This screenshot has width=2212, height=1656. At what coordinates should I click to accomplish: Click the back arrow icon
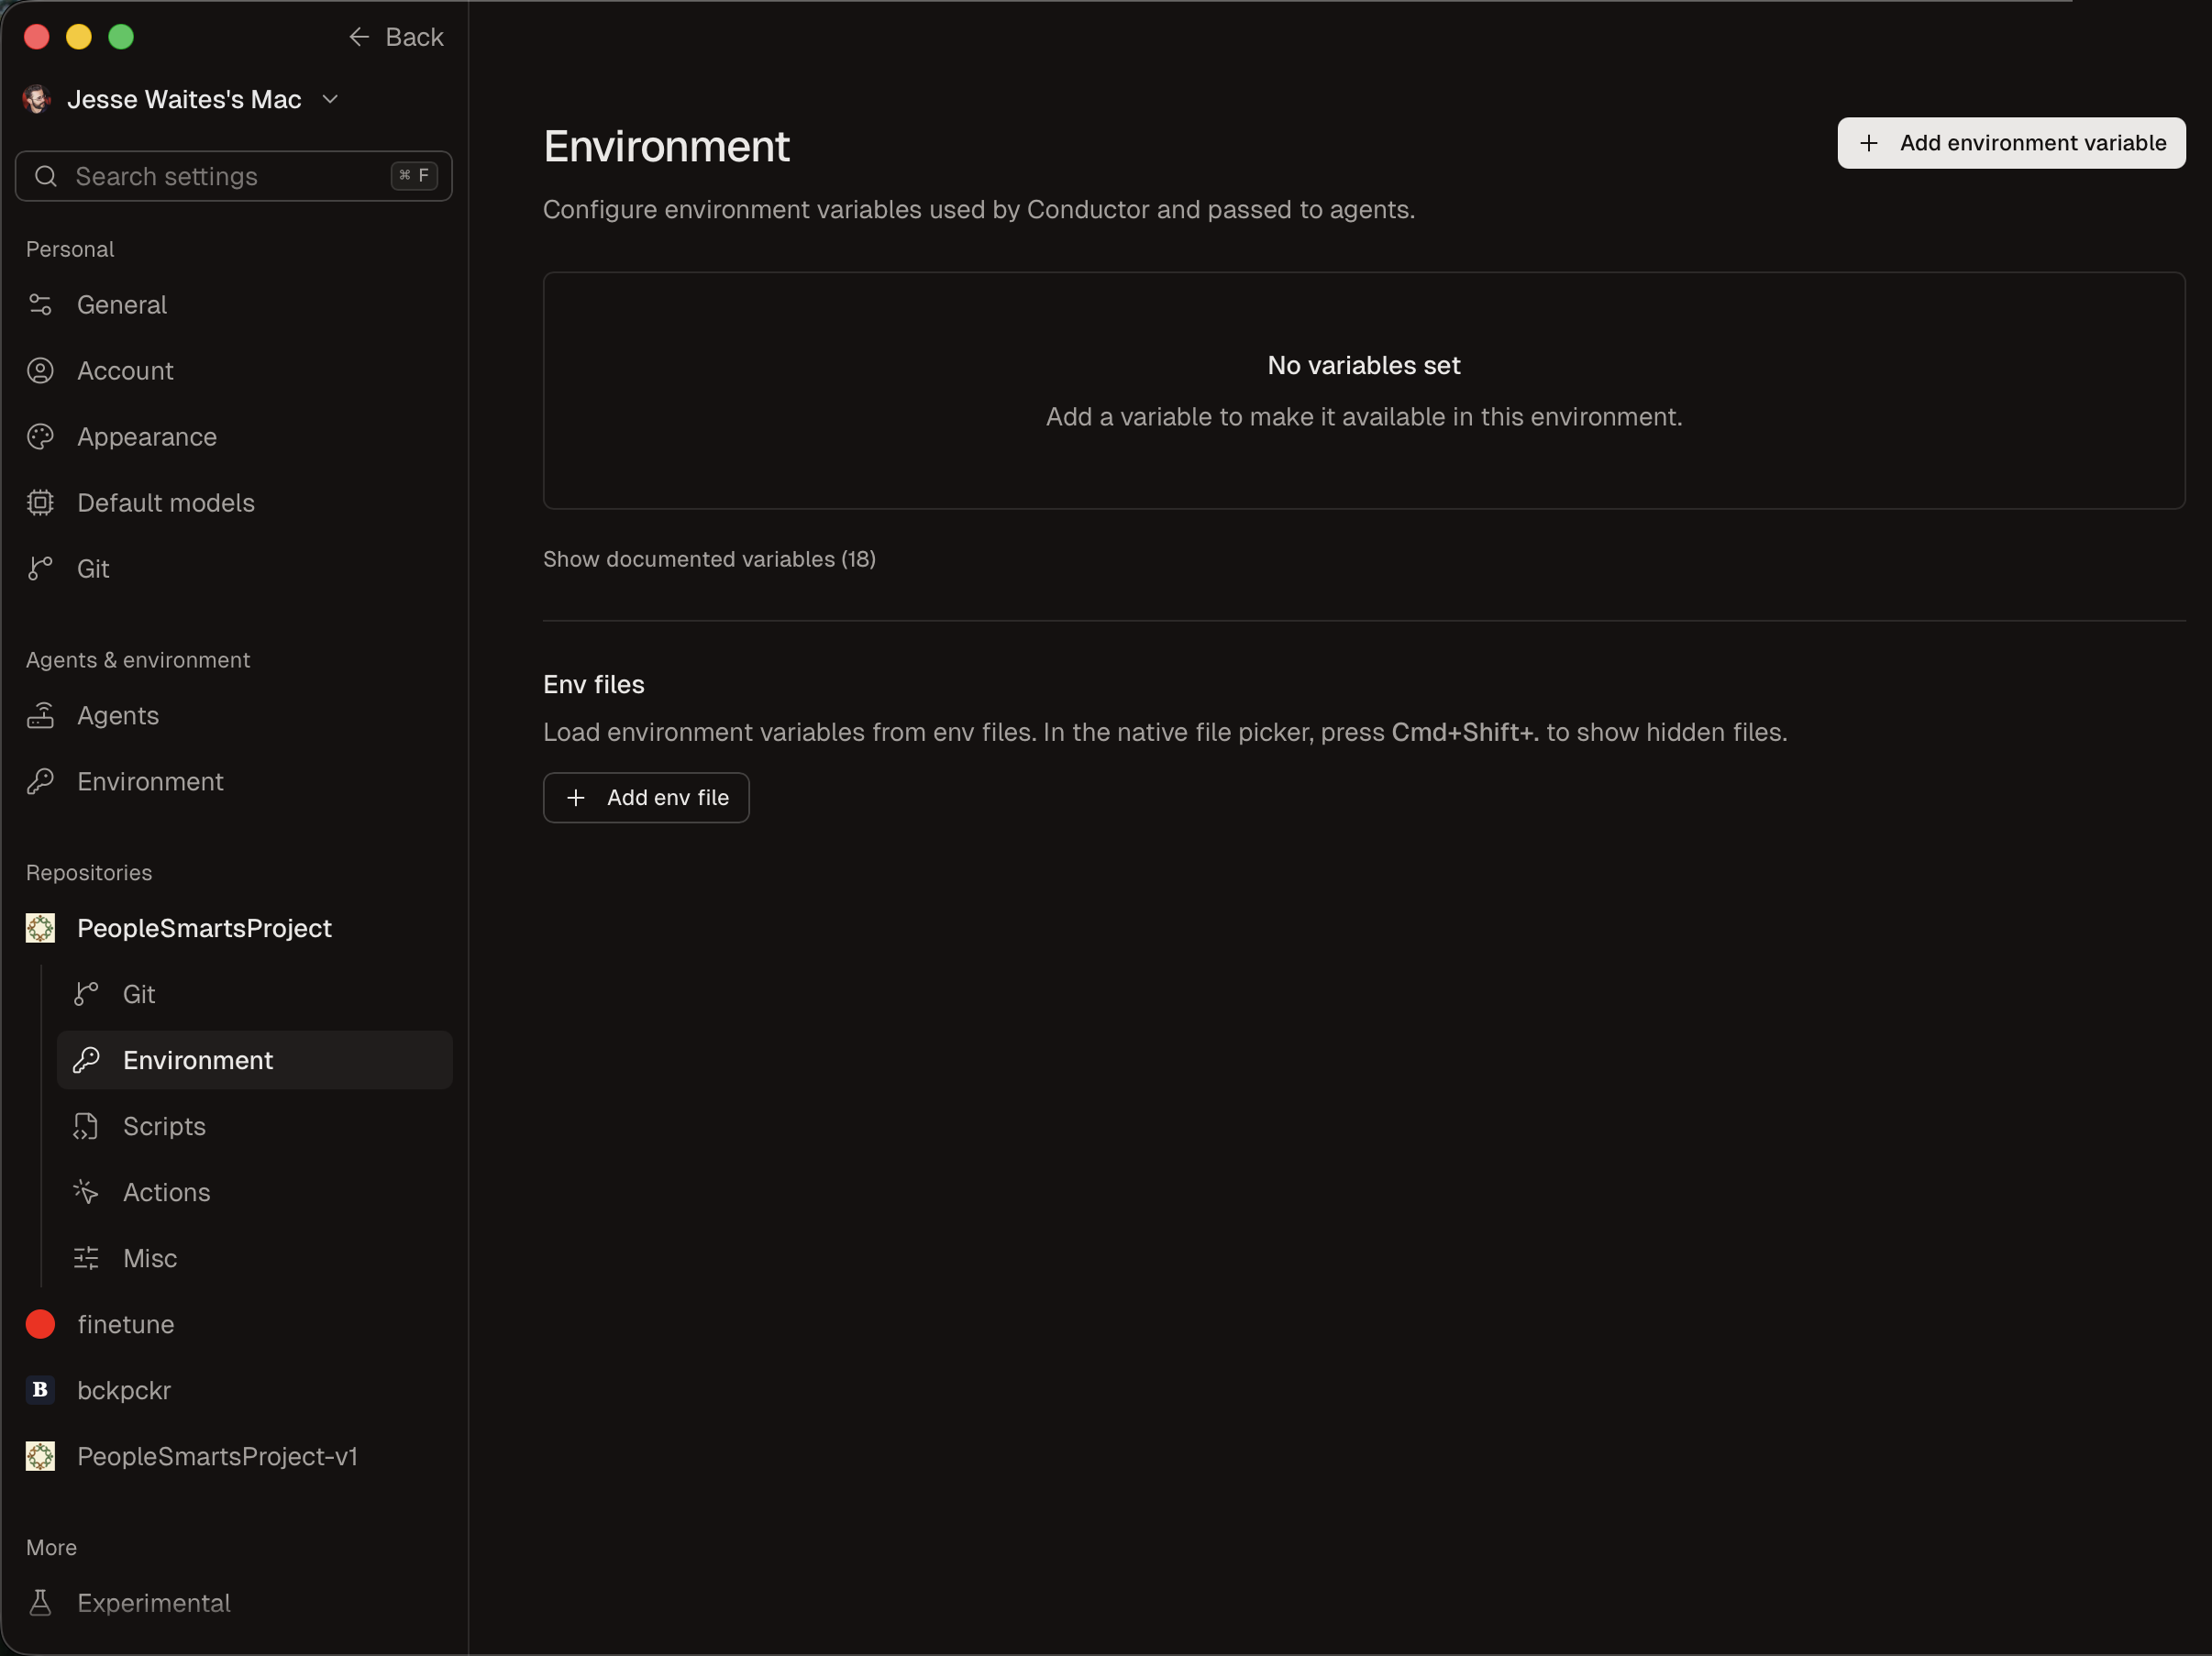click(359, 38)
